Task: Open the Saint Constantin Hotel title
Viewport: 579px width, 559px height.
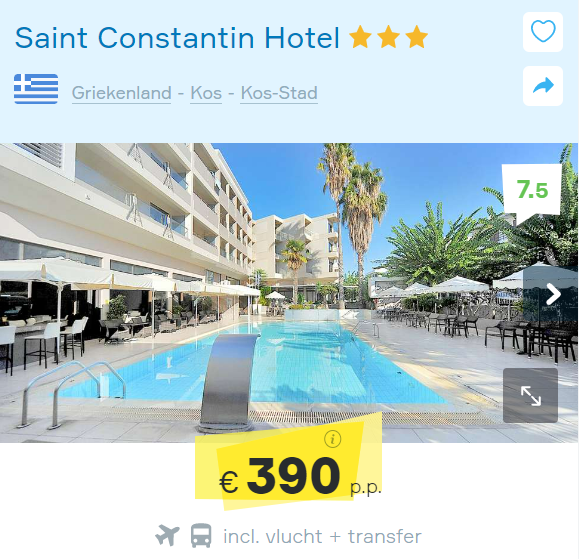Action: tap(177, 38)
